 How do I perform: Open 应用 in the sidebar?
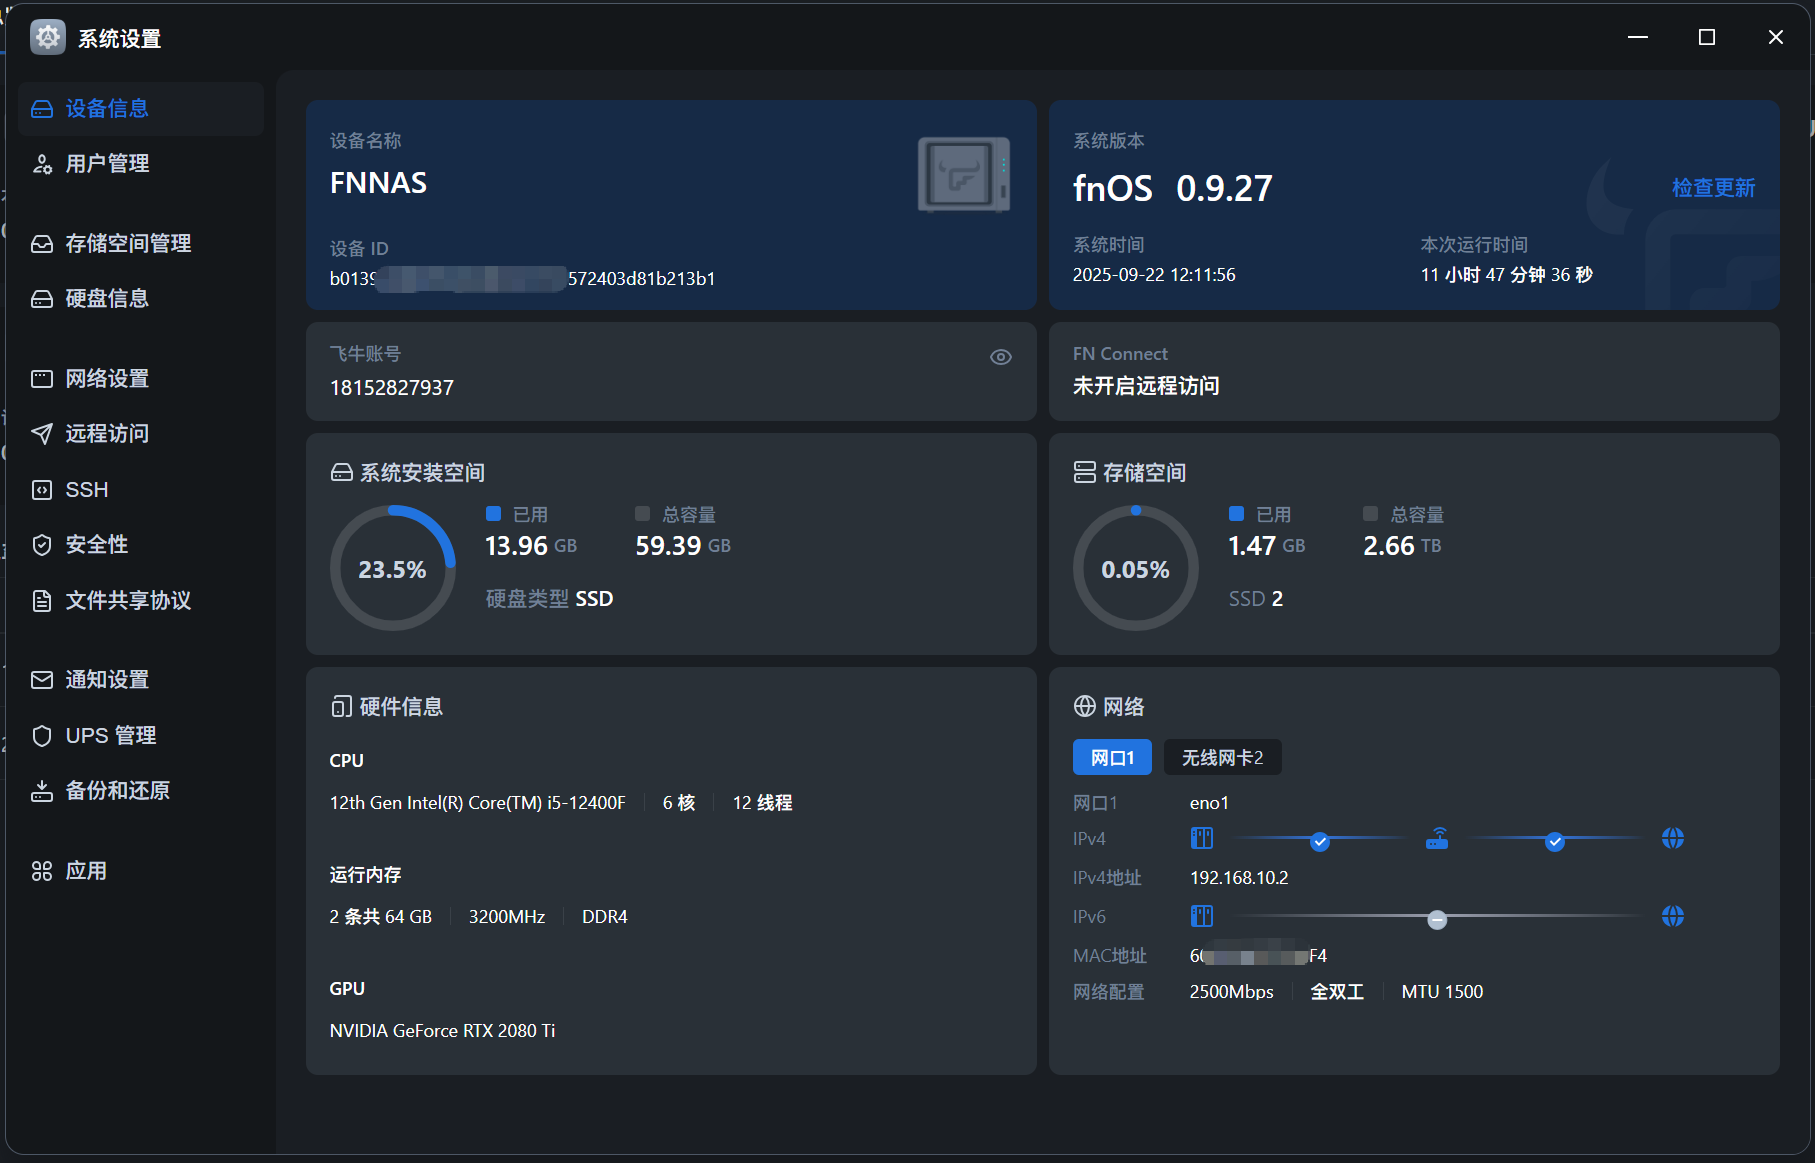click(x=141, y=871)
